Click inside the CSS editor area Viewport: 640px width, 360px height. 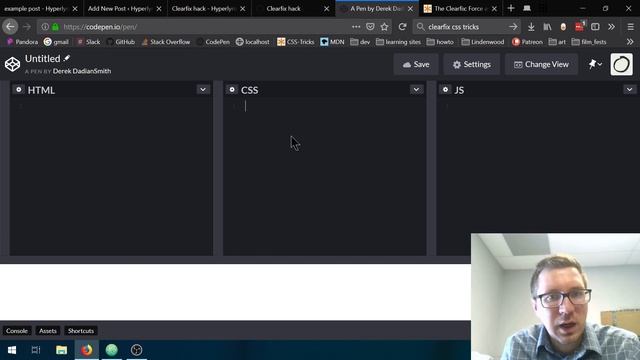(324, 176)
